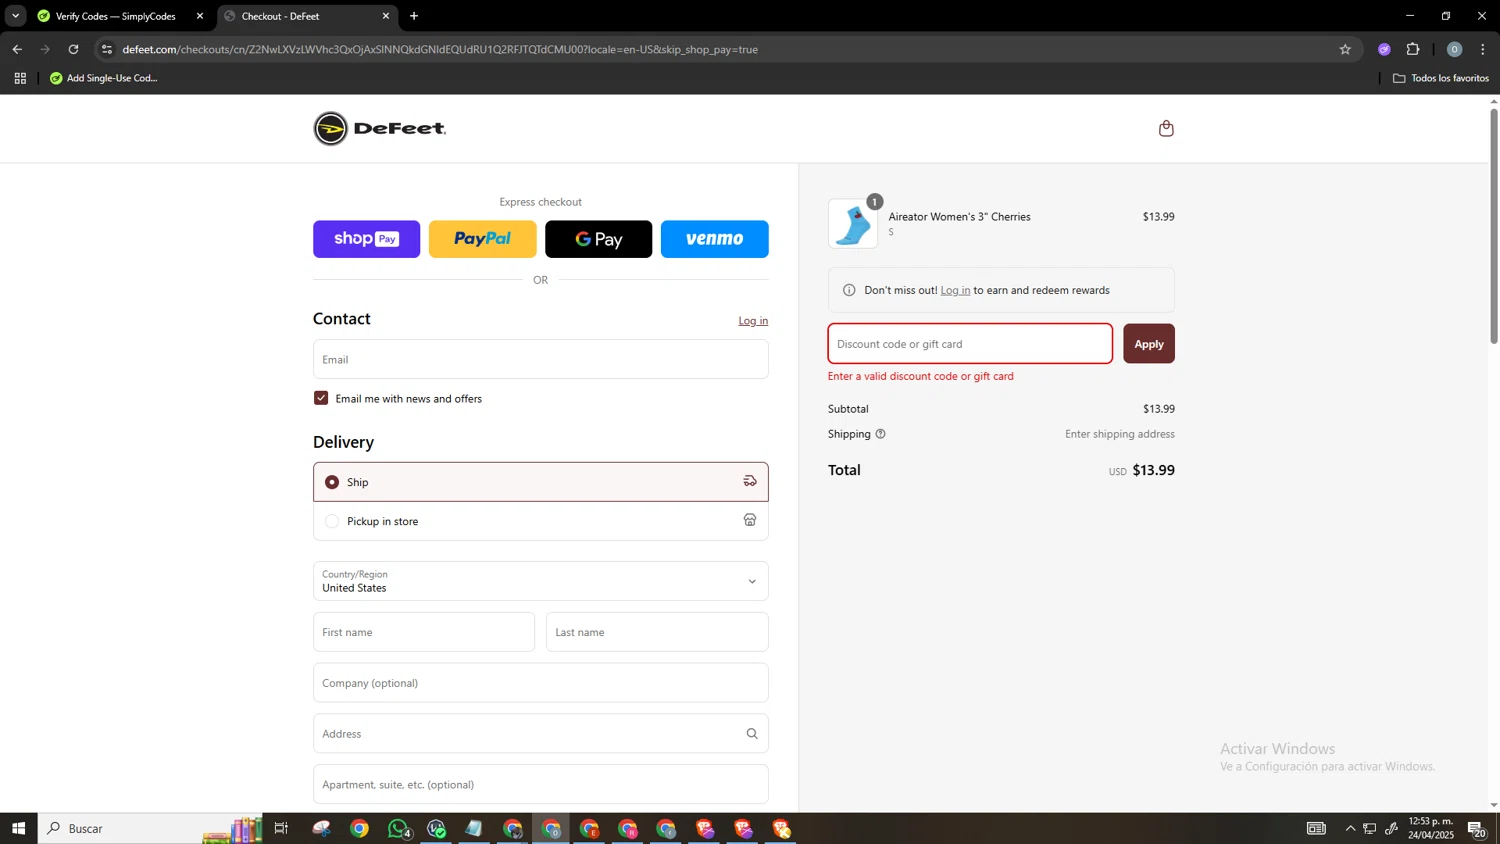Show hidden system tray icons
Image resolution: width=1500 pixels, height=844 pixels.
1350,828
